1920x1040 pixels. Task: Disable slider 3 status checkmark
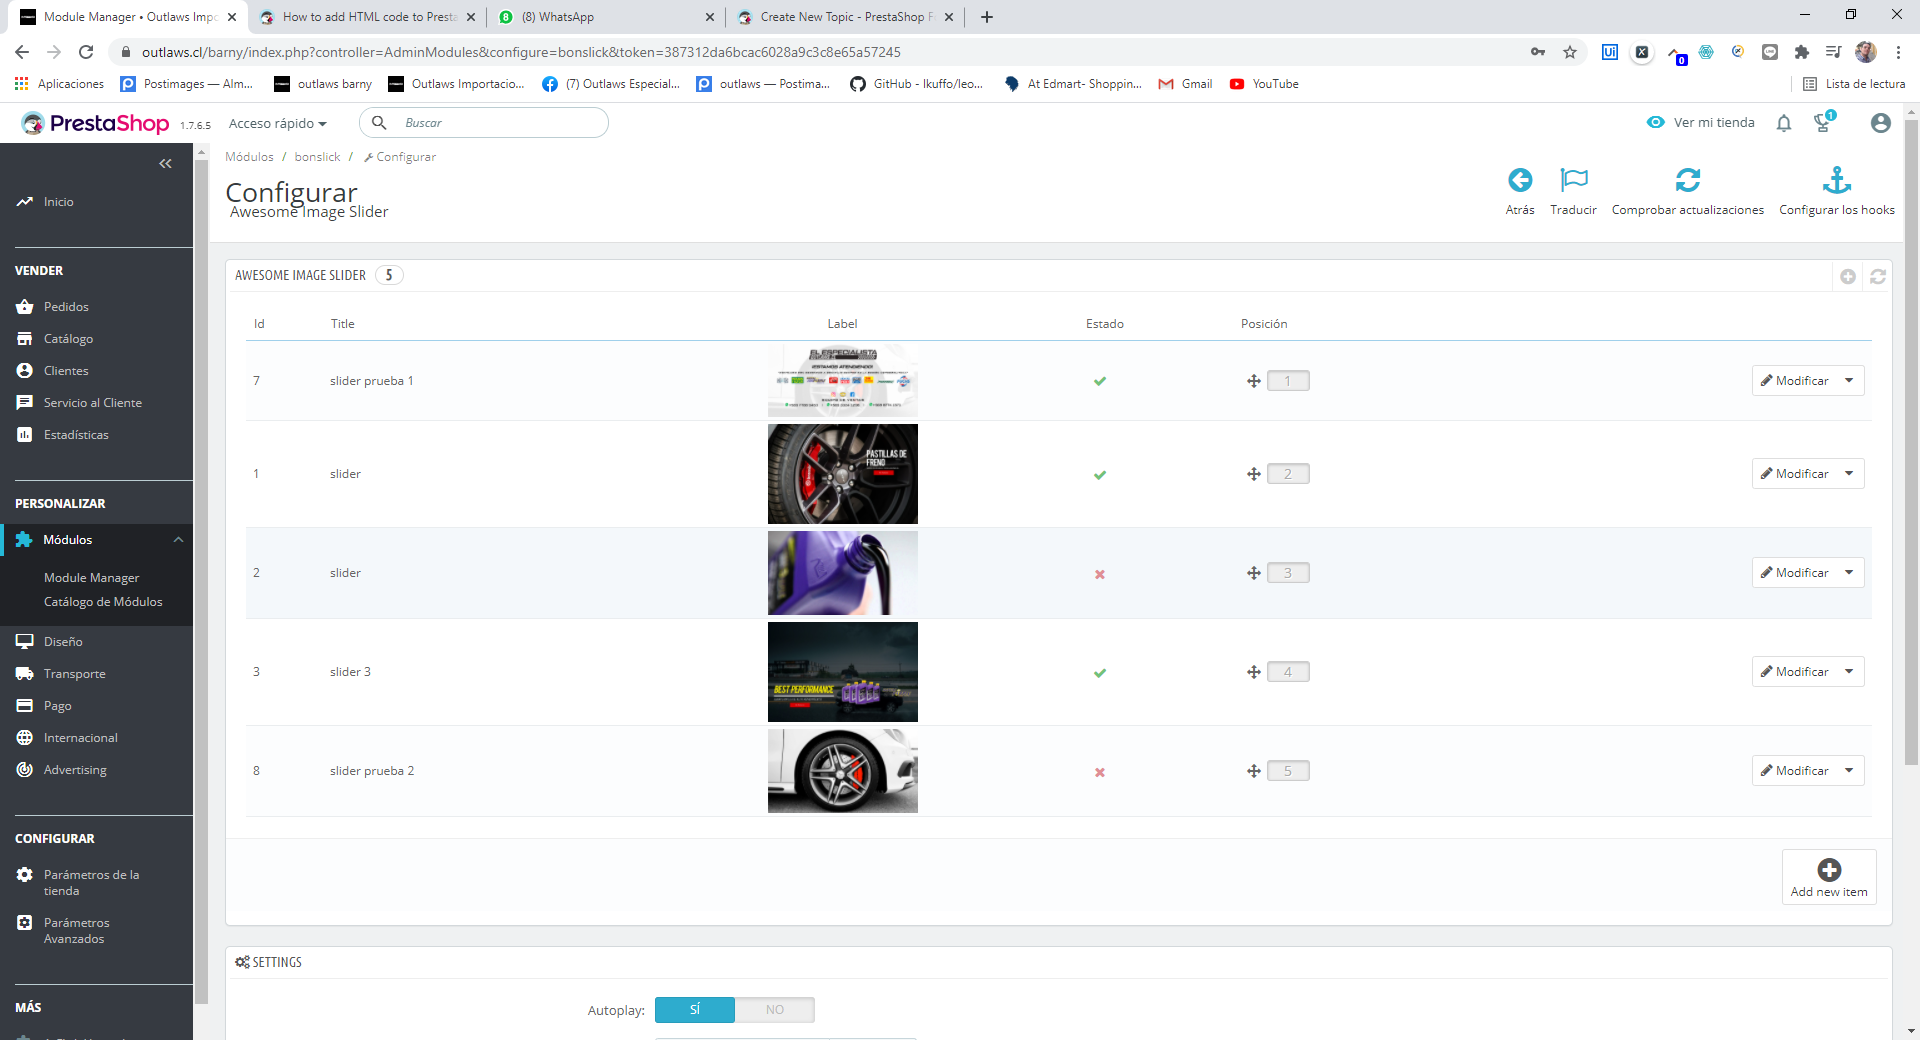1100,673
